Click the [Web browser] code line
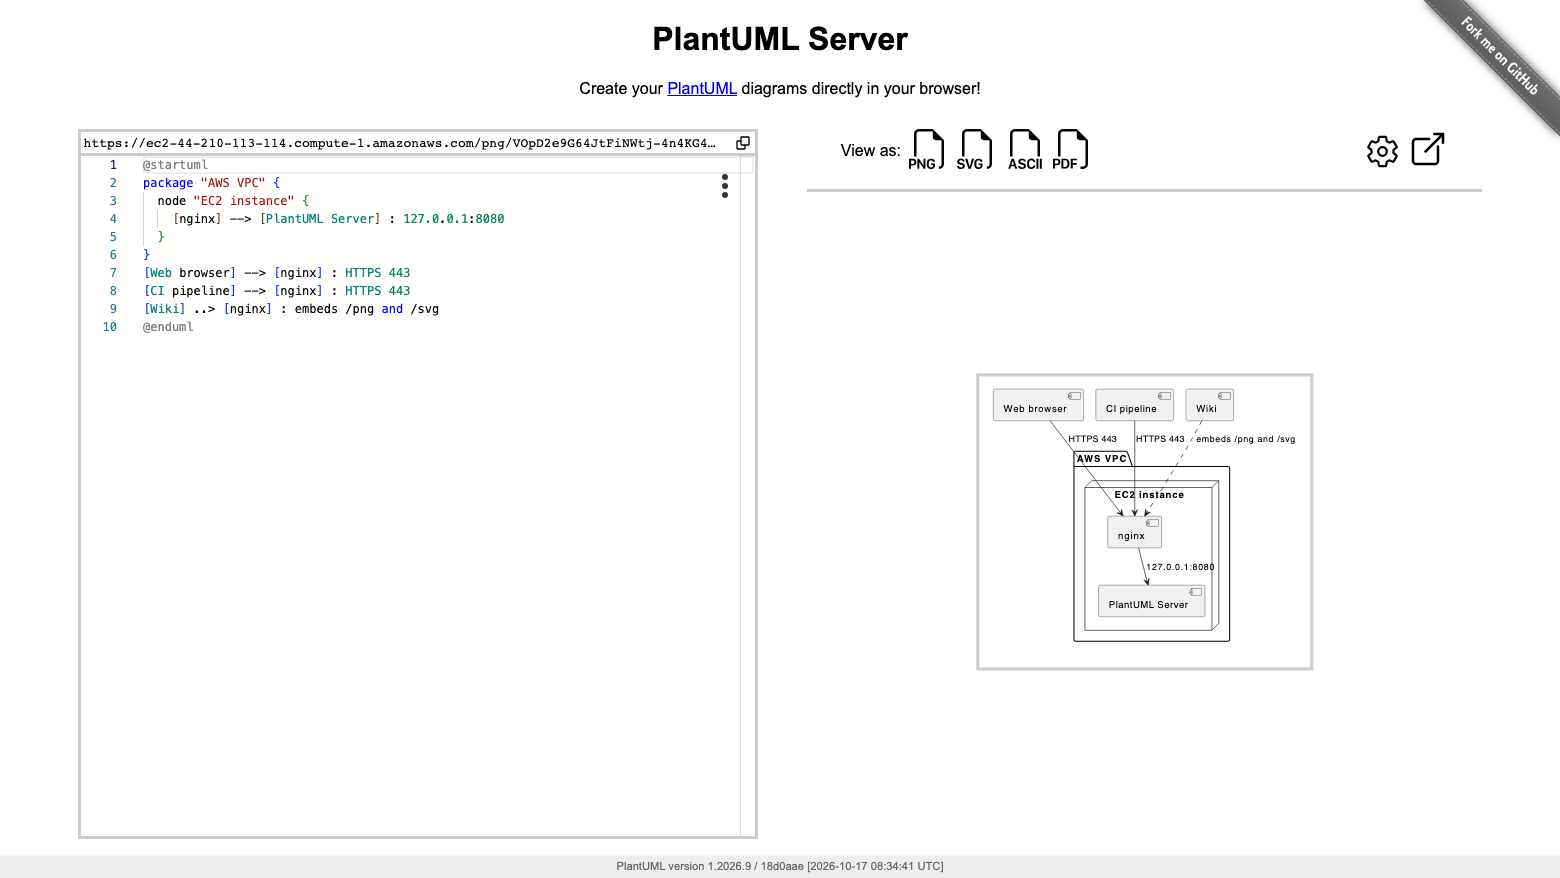The width and height of the screenshot is (1560, 878). [277, 273]
